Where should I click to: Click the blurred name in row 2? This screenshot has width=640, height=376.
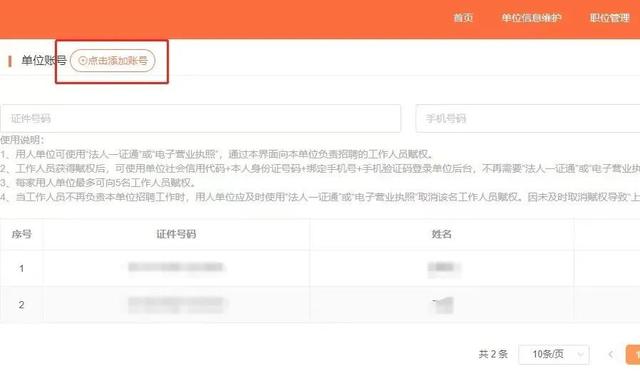click(x=443, y=305)
